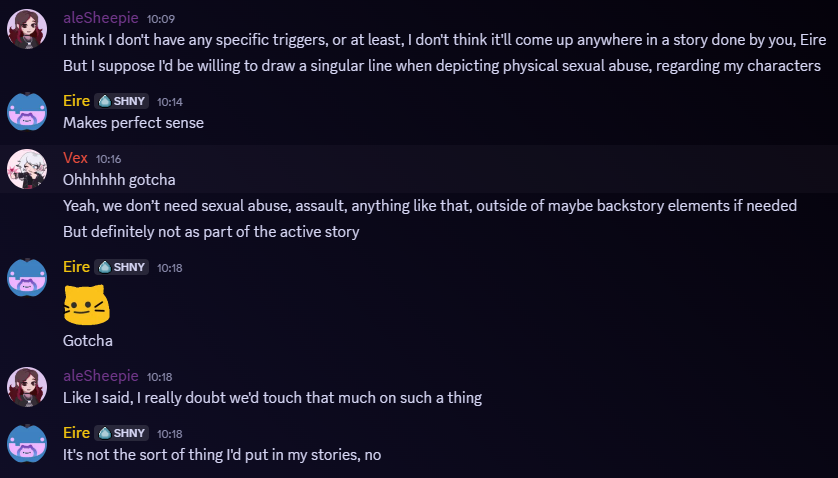Image resolution: width=838 pixels, height=478 pixels.
Task: Click the SHNY tag above the cat emoji
Action: click(122, 267)
